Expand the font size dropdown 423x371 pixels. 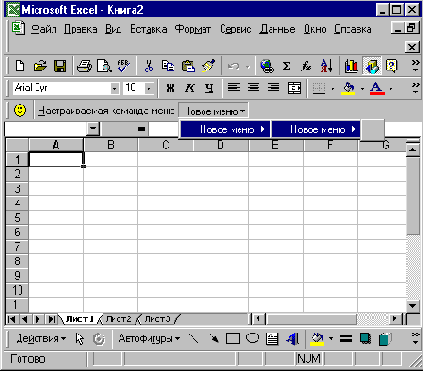[149, 89]
